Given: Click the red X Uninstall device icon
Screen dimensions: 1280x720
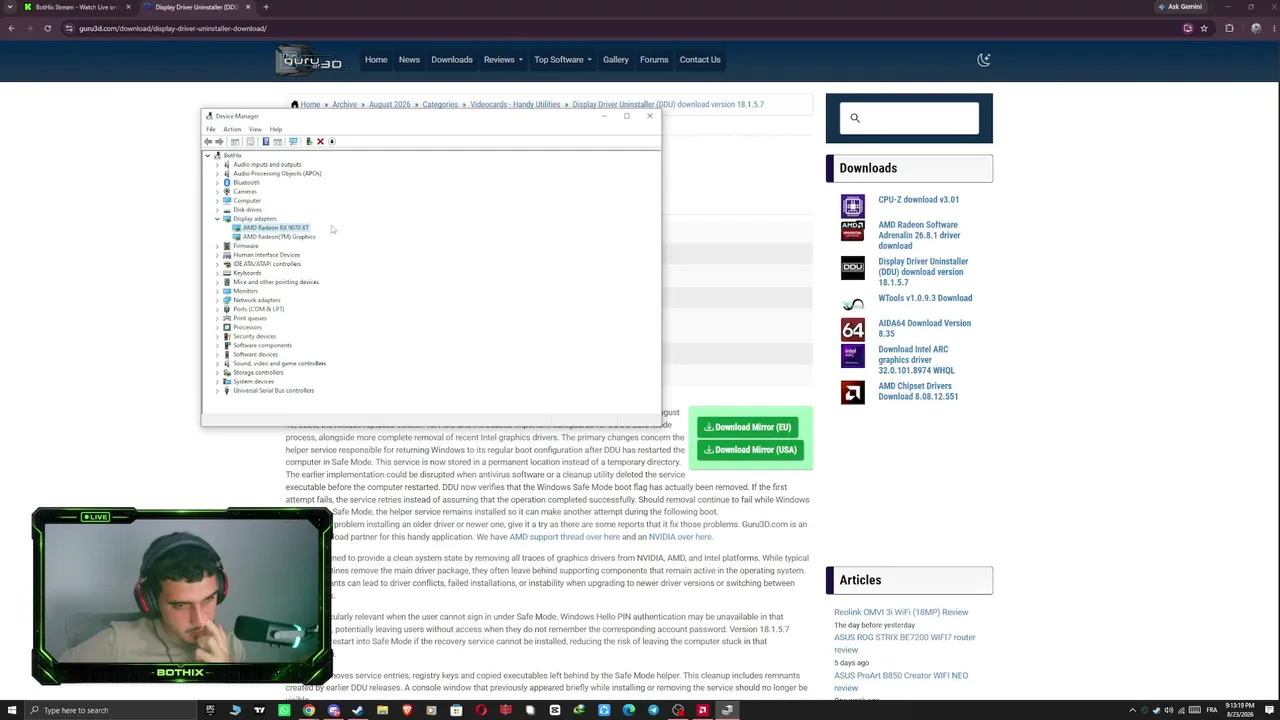Looking at the screenshot, I should click(x=320, y=141).
